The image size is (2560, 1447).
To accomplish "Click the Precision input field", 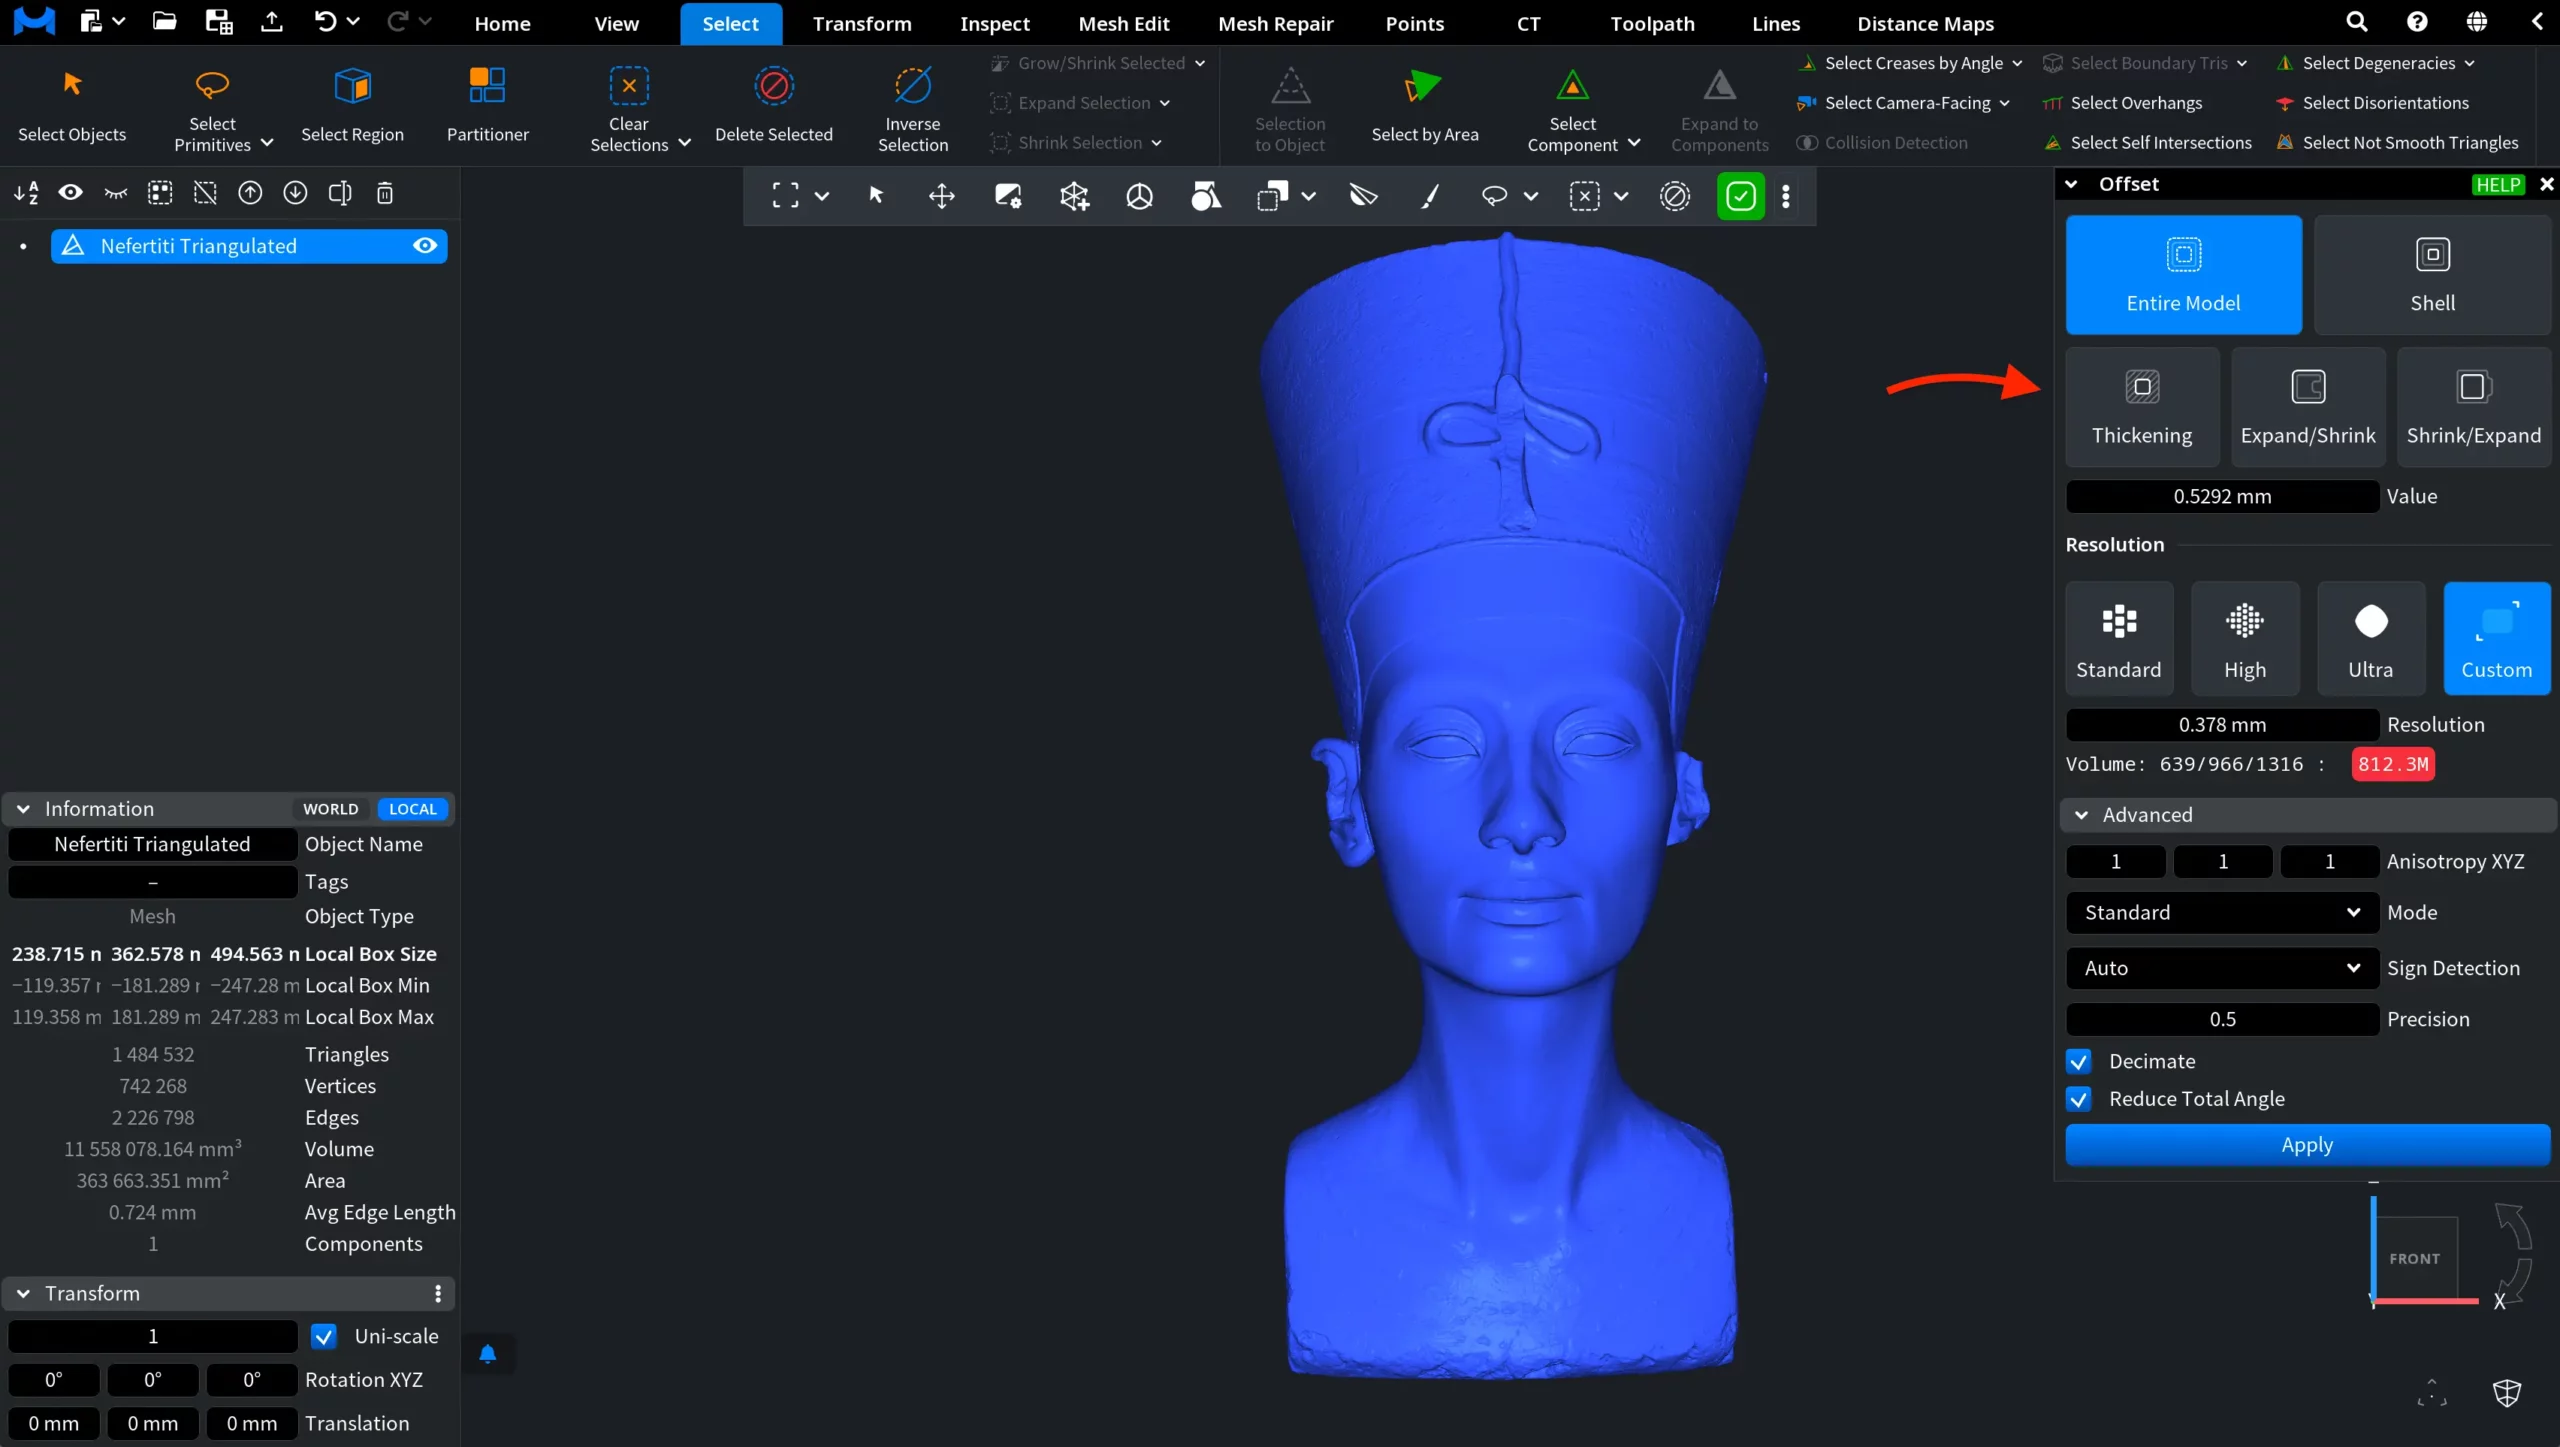I will (2222, 1019).
